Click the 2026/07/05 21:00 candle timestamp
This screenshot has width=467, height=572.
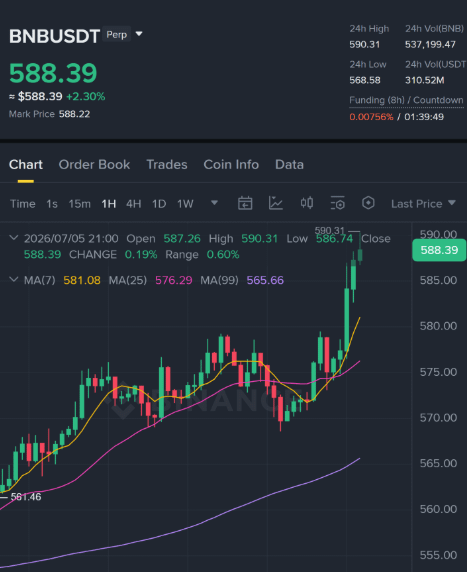(71, 239)
